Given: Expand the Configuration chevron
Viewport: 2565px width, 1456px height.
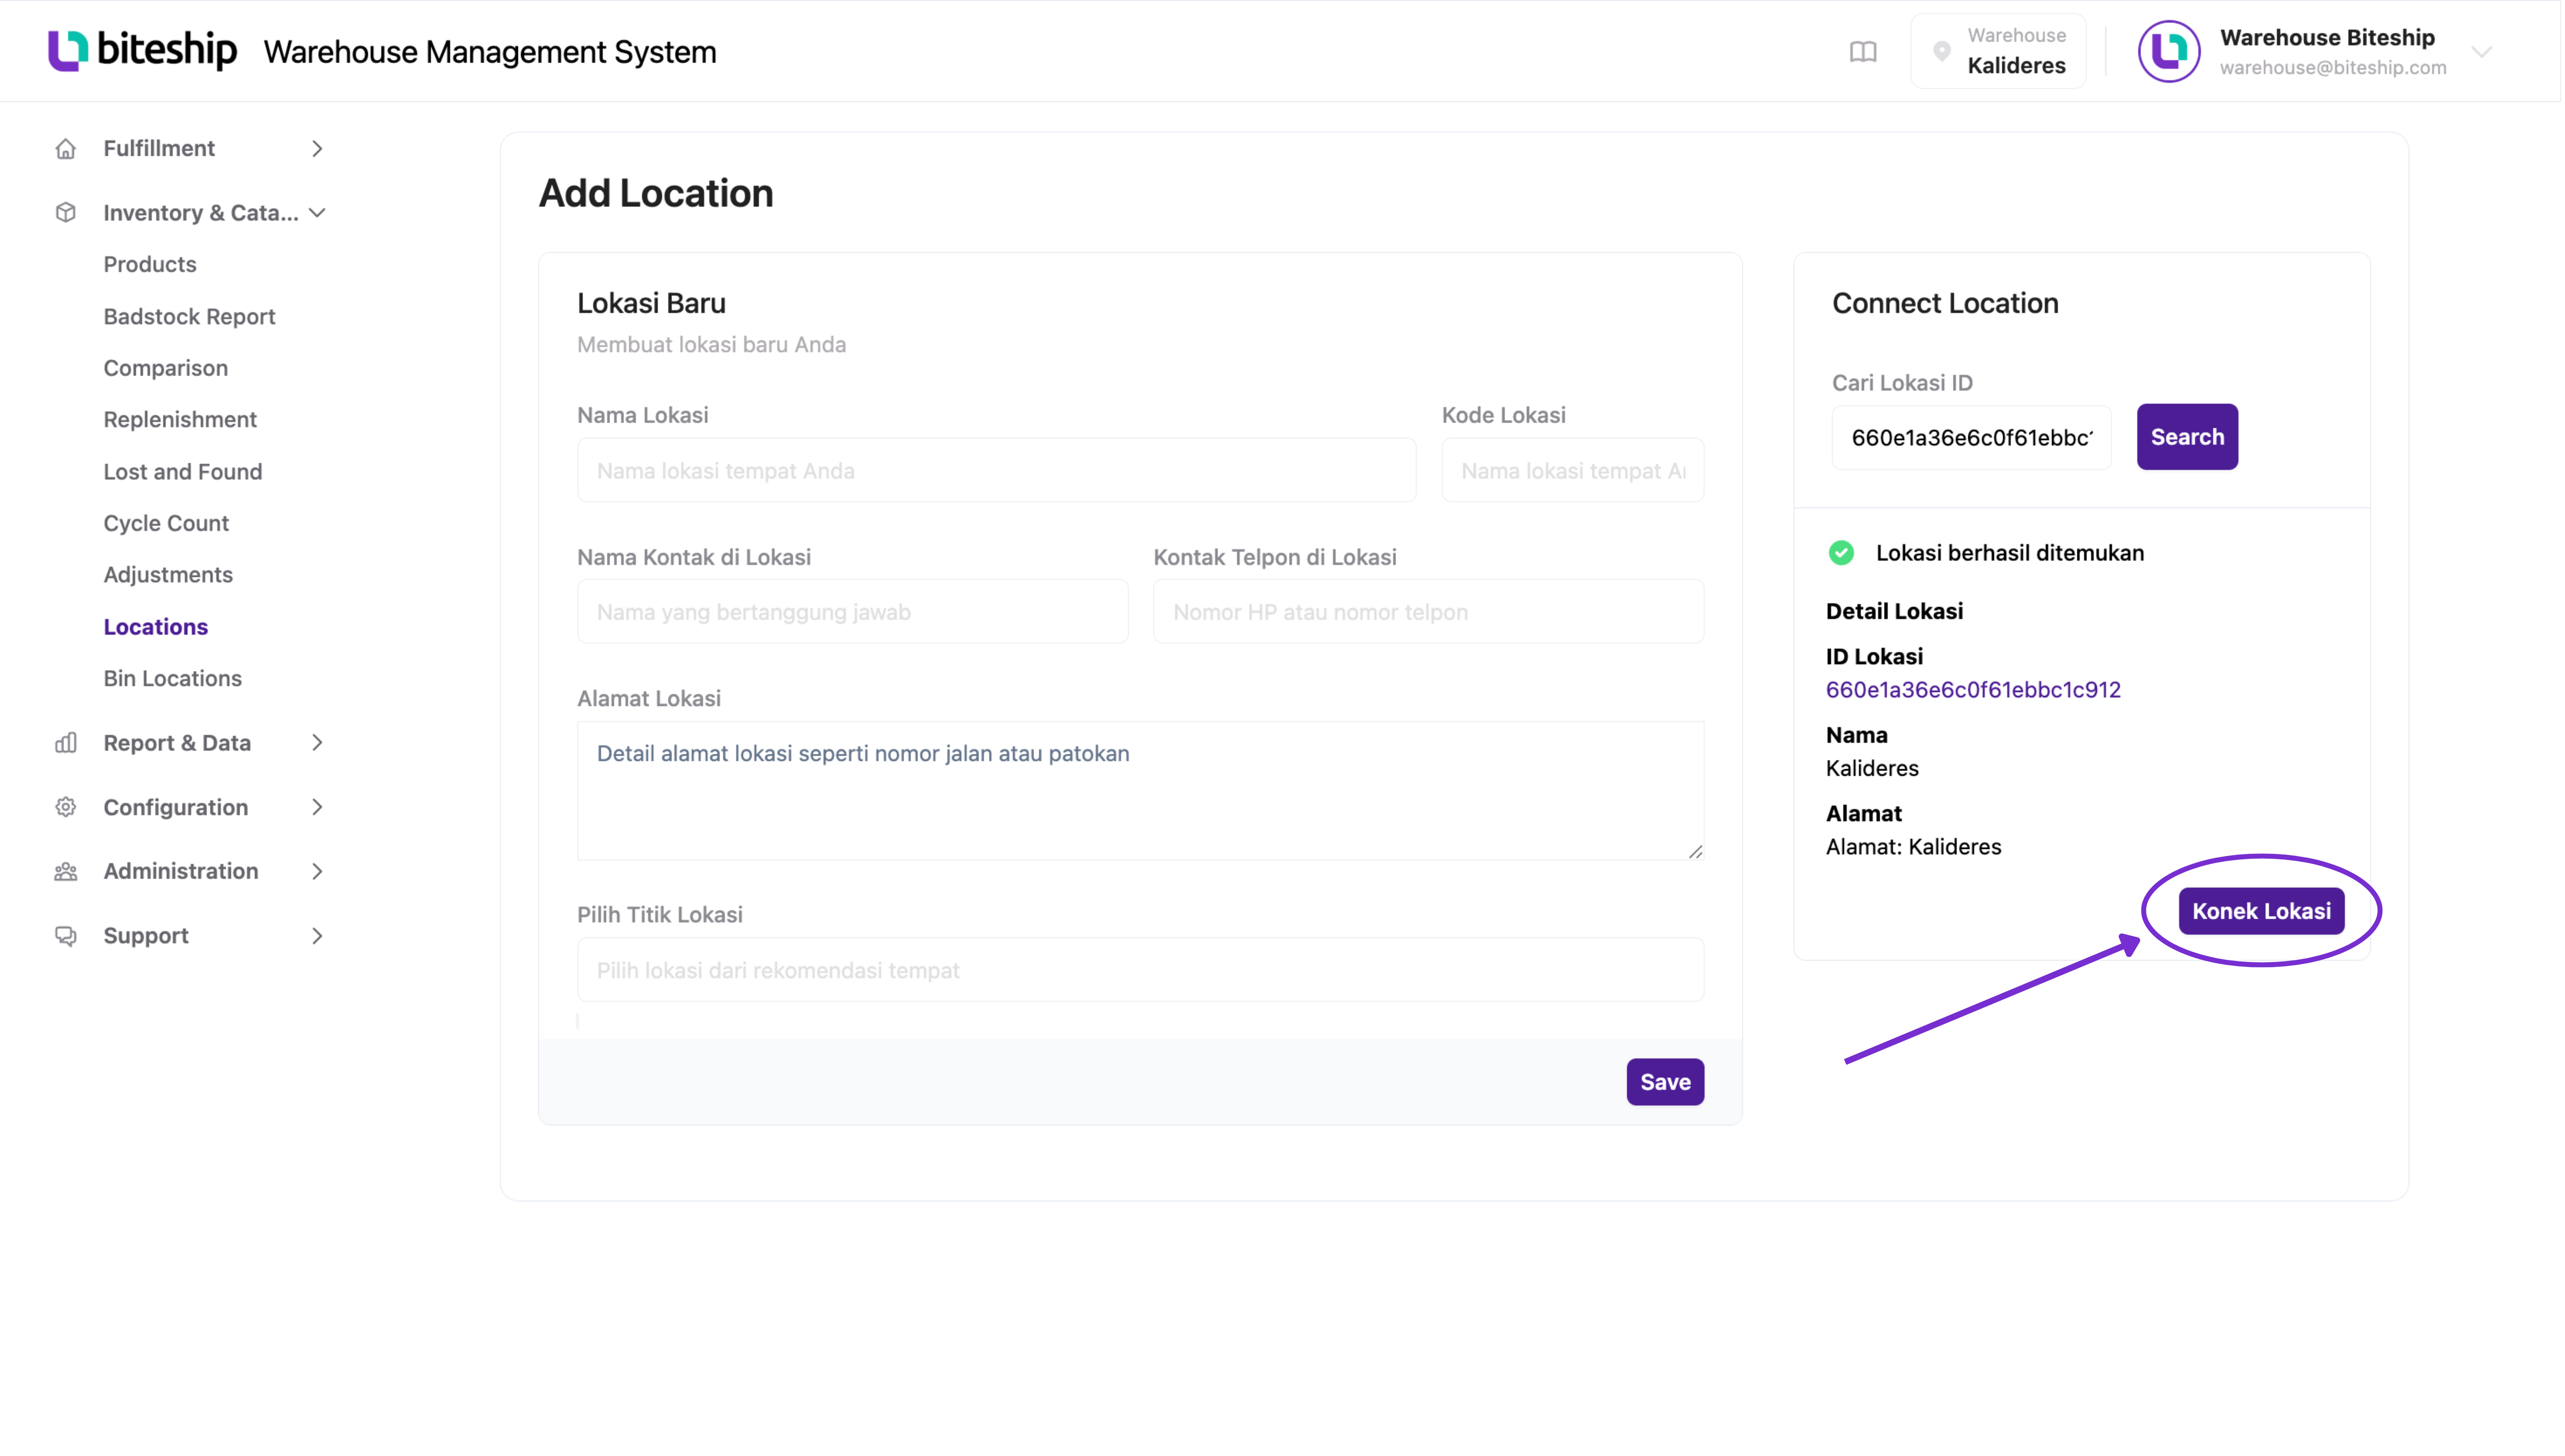Looking at the screenshot, I should coord(317,807).
